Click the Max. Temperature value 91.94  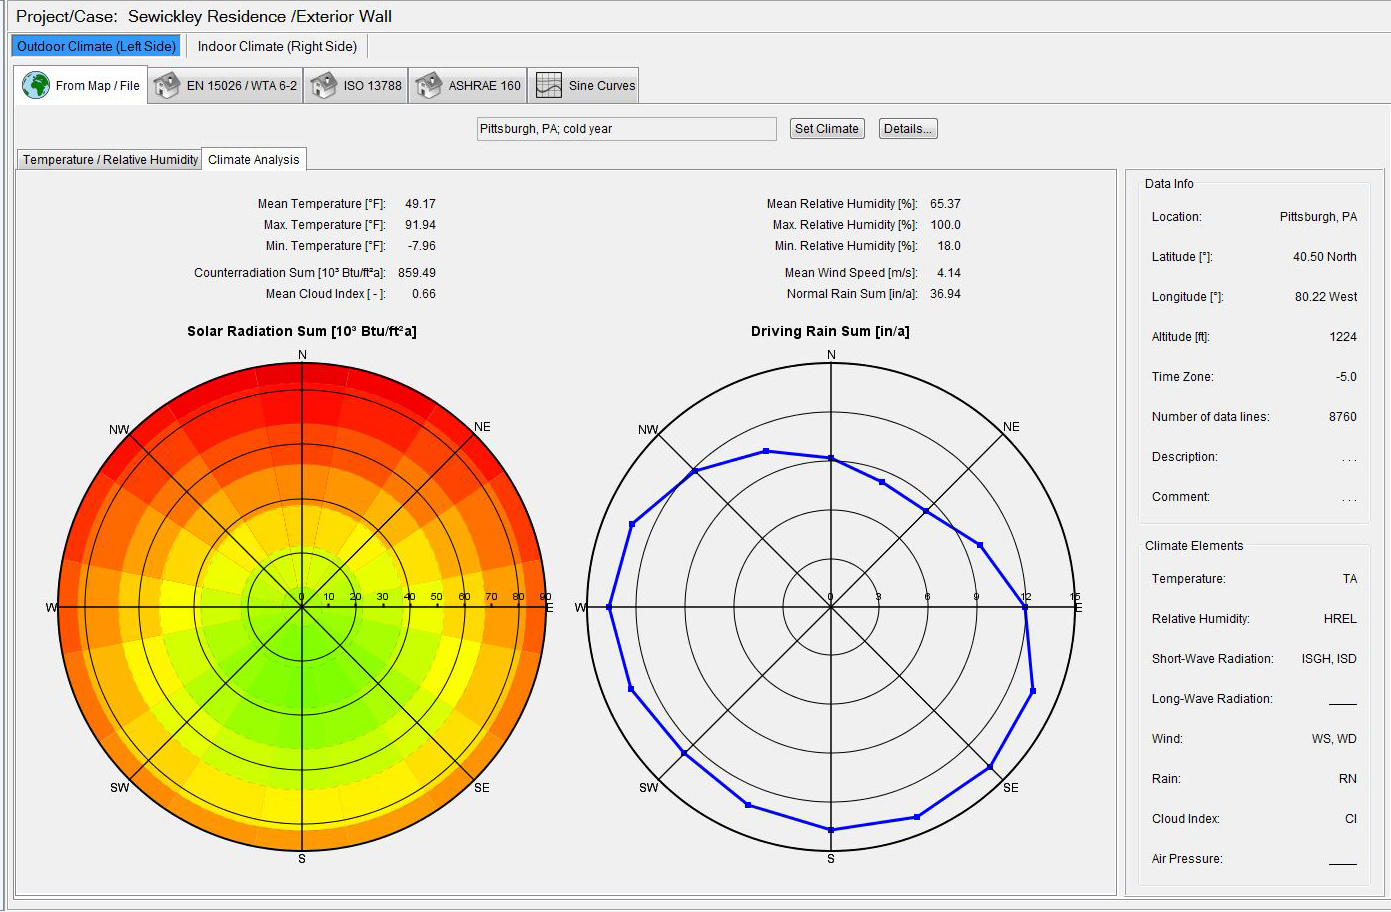(420, 225)
